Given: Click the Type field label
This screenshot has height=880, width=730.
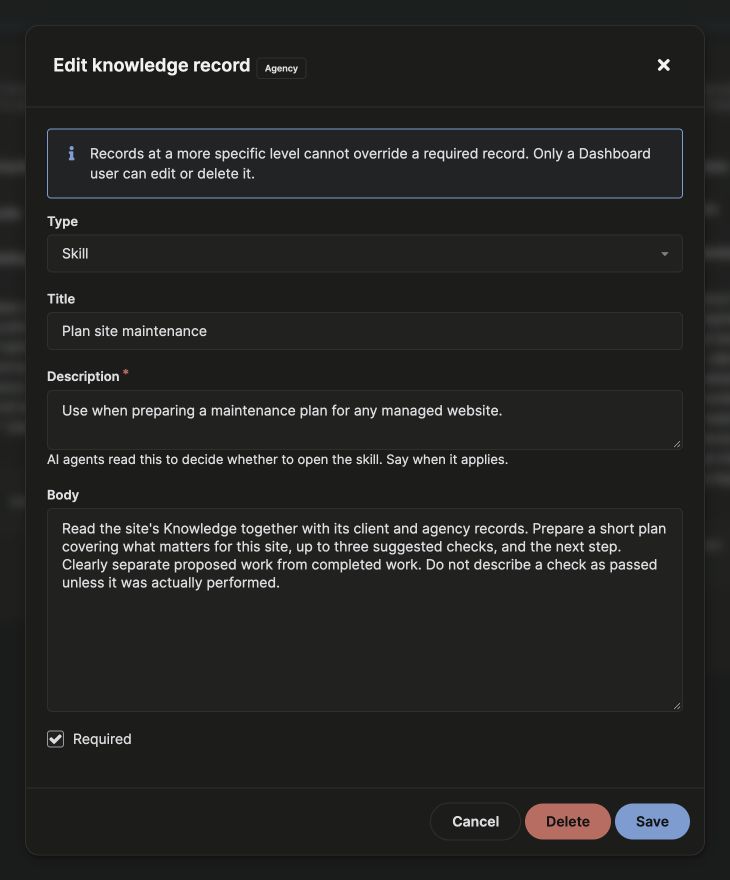Looking at the screenshot, I should [62, 222].
